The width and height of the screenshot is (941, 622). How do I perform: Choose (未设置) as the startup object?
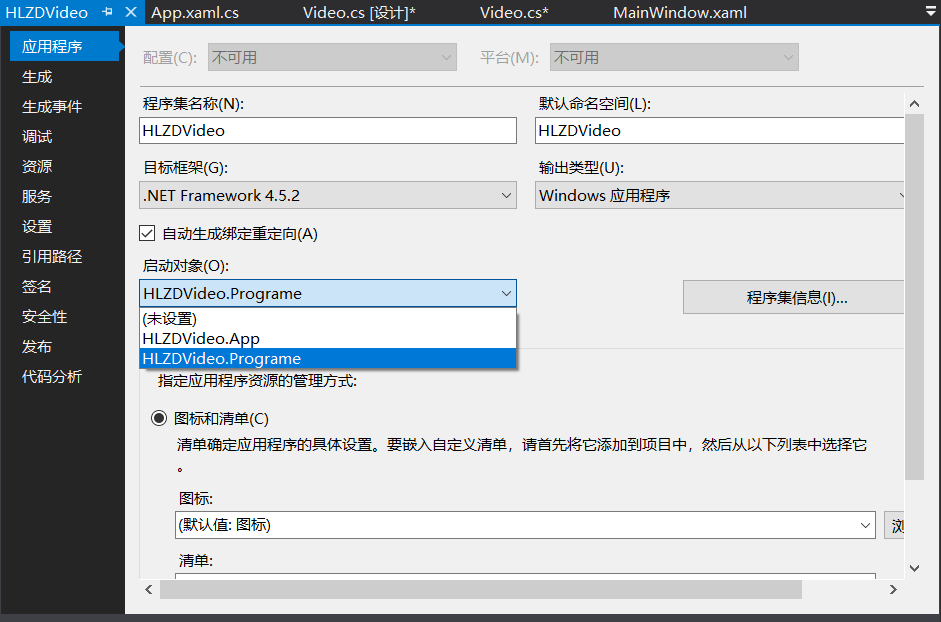(173, 320)
